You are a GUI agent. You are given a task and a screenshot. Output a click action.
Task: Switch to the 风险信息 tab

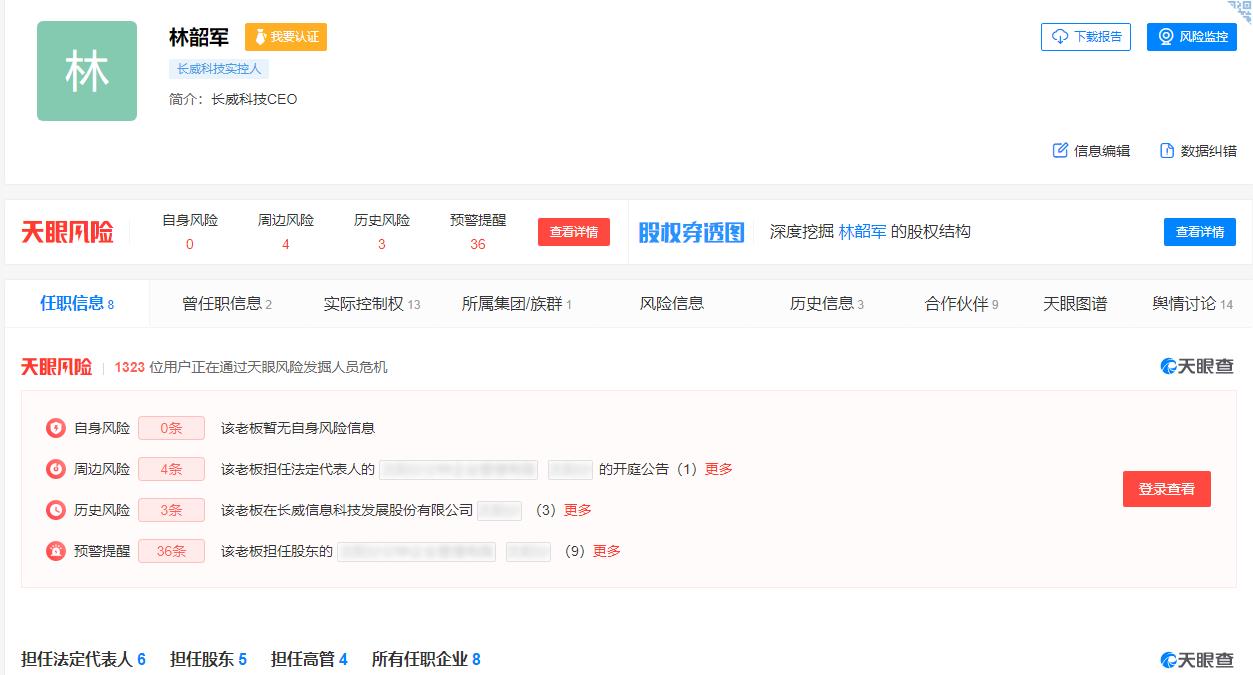coord(672,304)
